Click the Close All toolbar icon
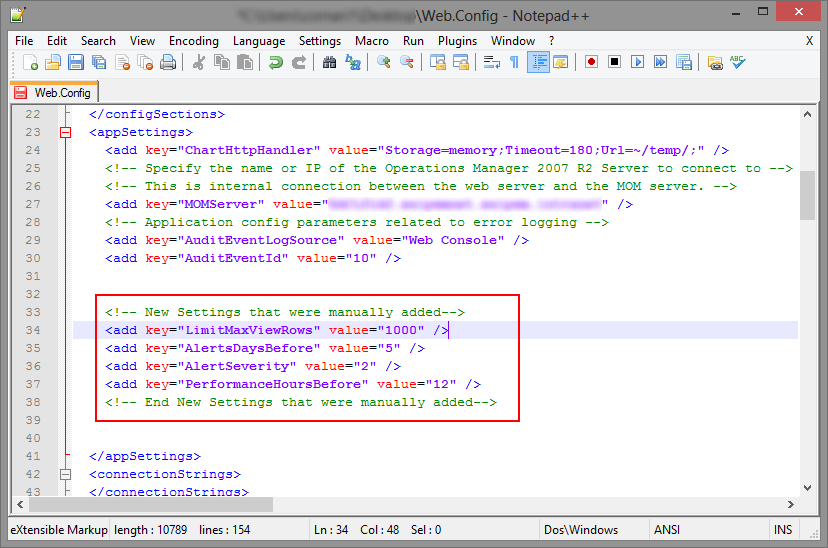 click(145, 62)
